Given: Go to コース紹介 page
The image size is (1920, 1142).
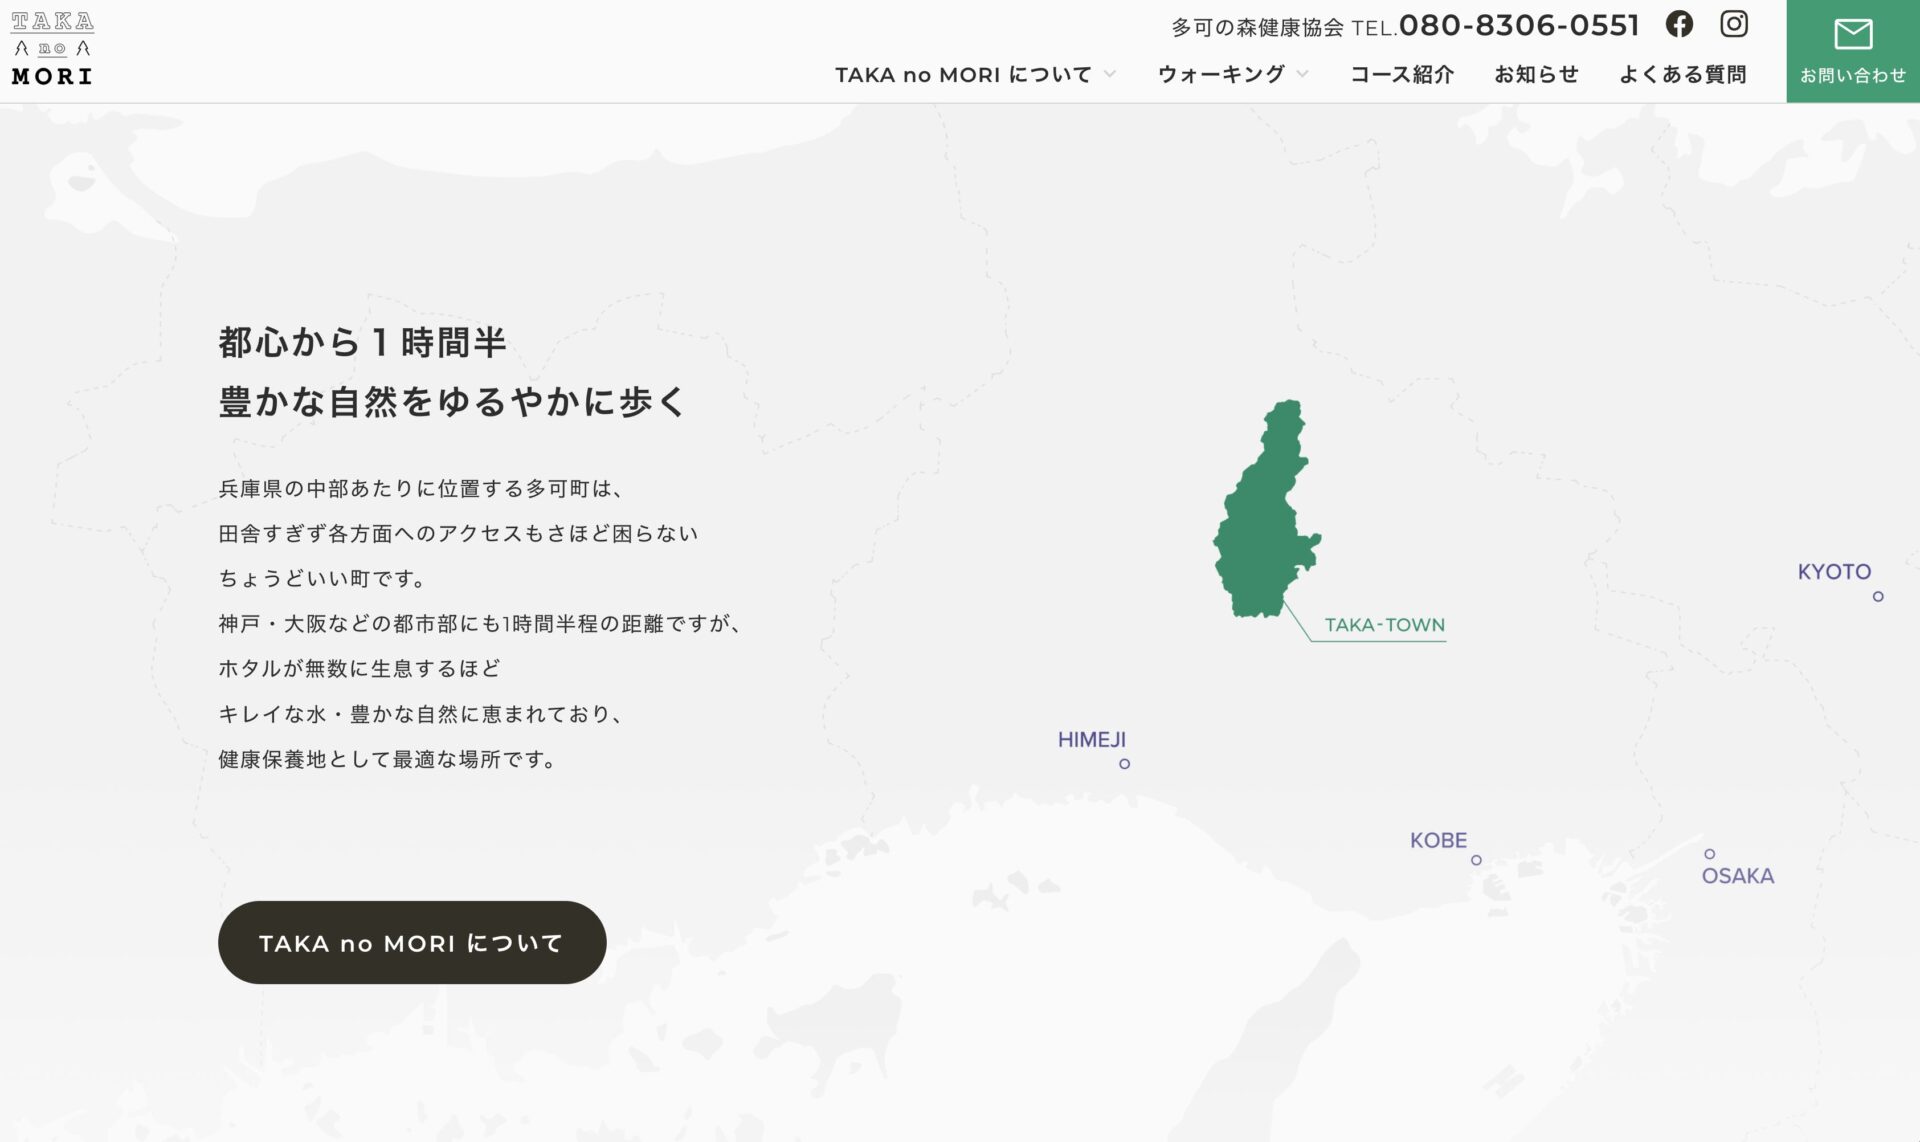Looking at the screenshot, I should [x=1402, y=74].
